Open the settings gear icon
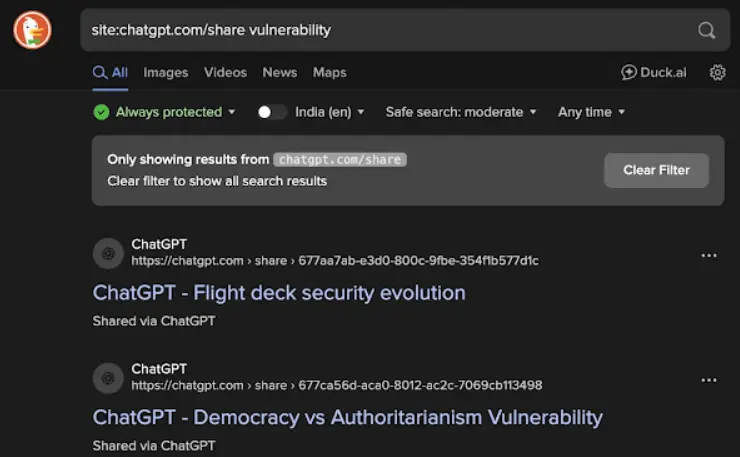 click(x=717, y=72)
